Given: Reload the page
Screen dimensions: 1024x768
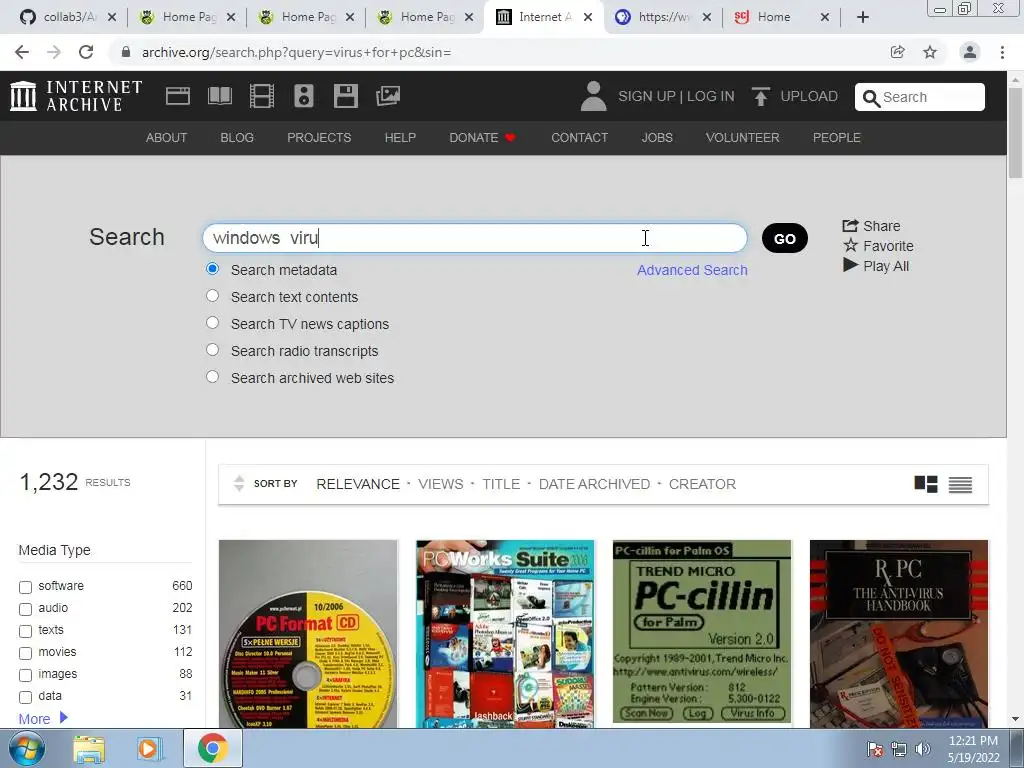Looking at the screenshot, I should pyautogui.click(x=86, y=52).
